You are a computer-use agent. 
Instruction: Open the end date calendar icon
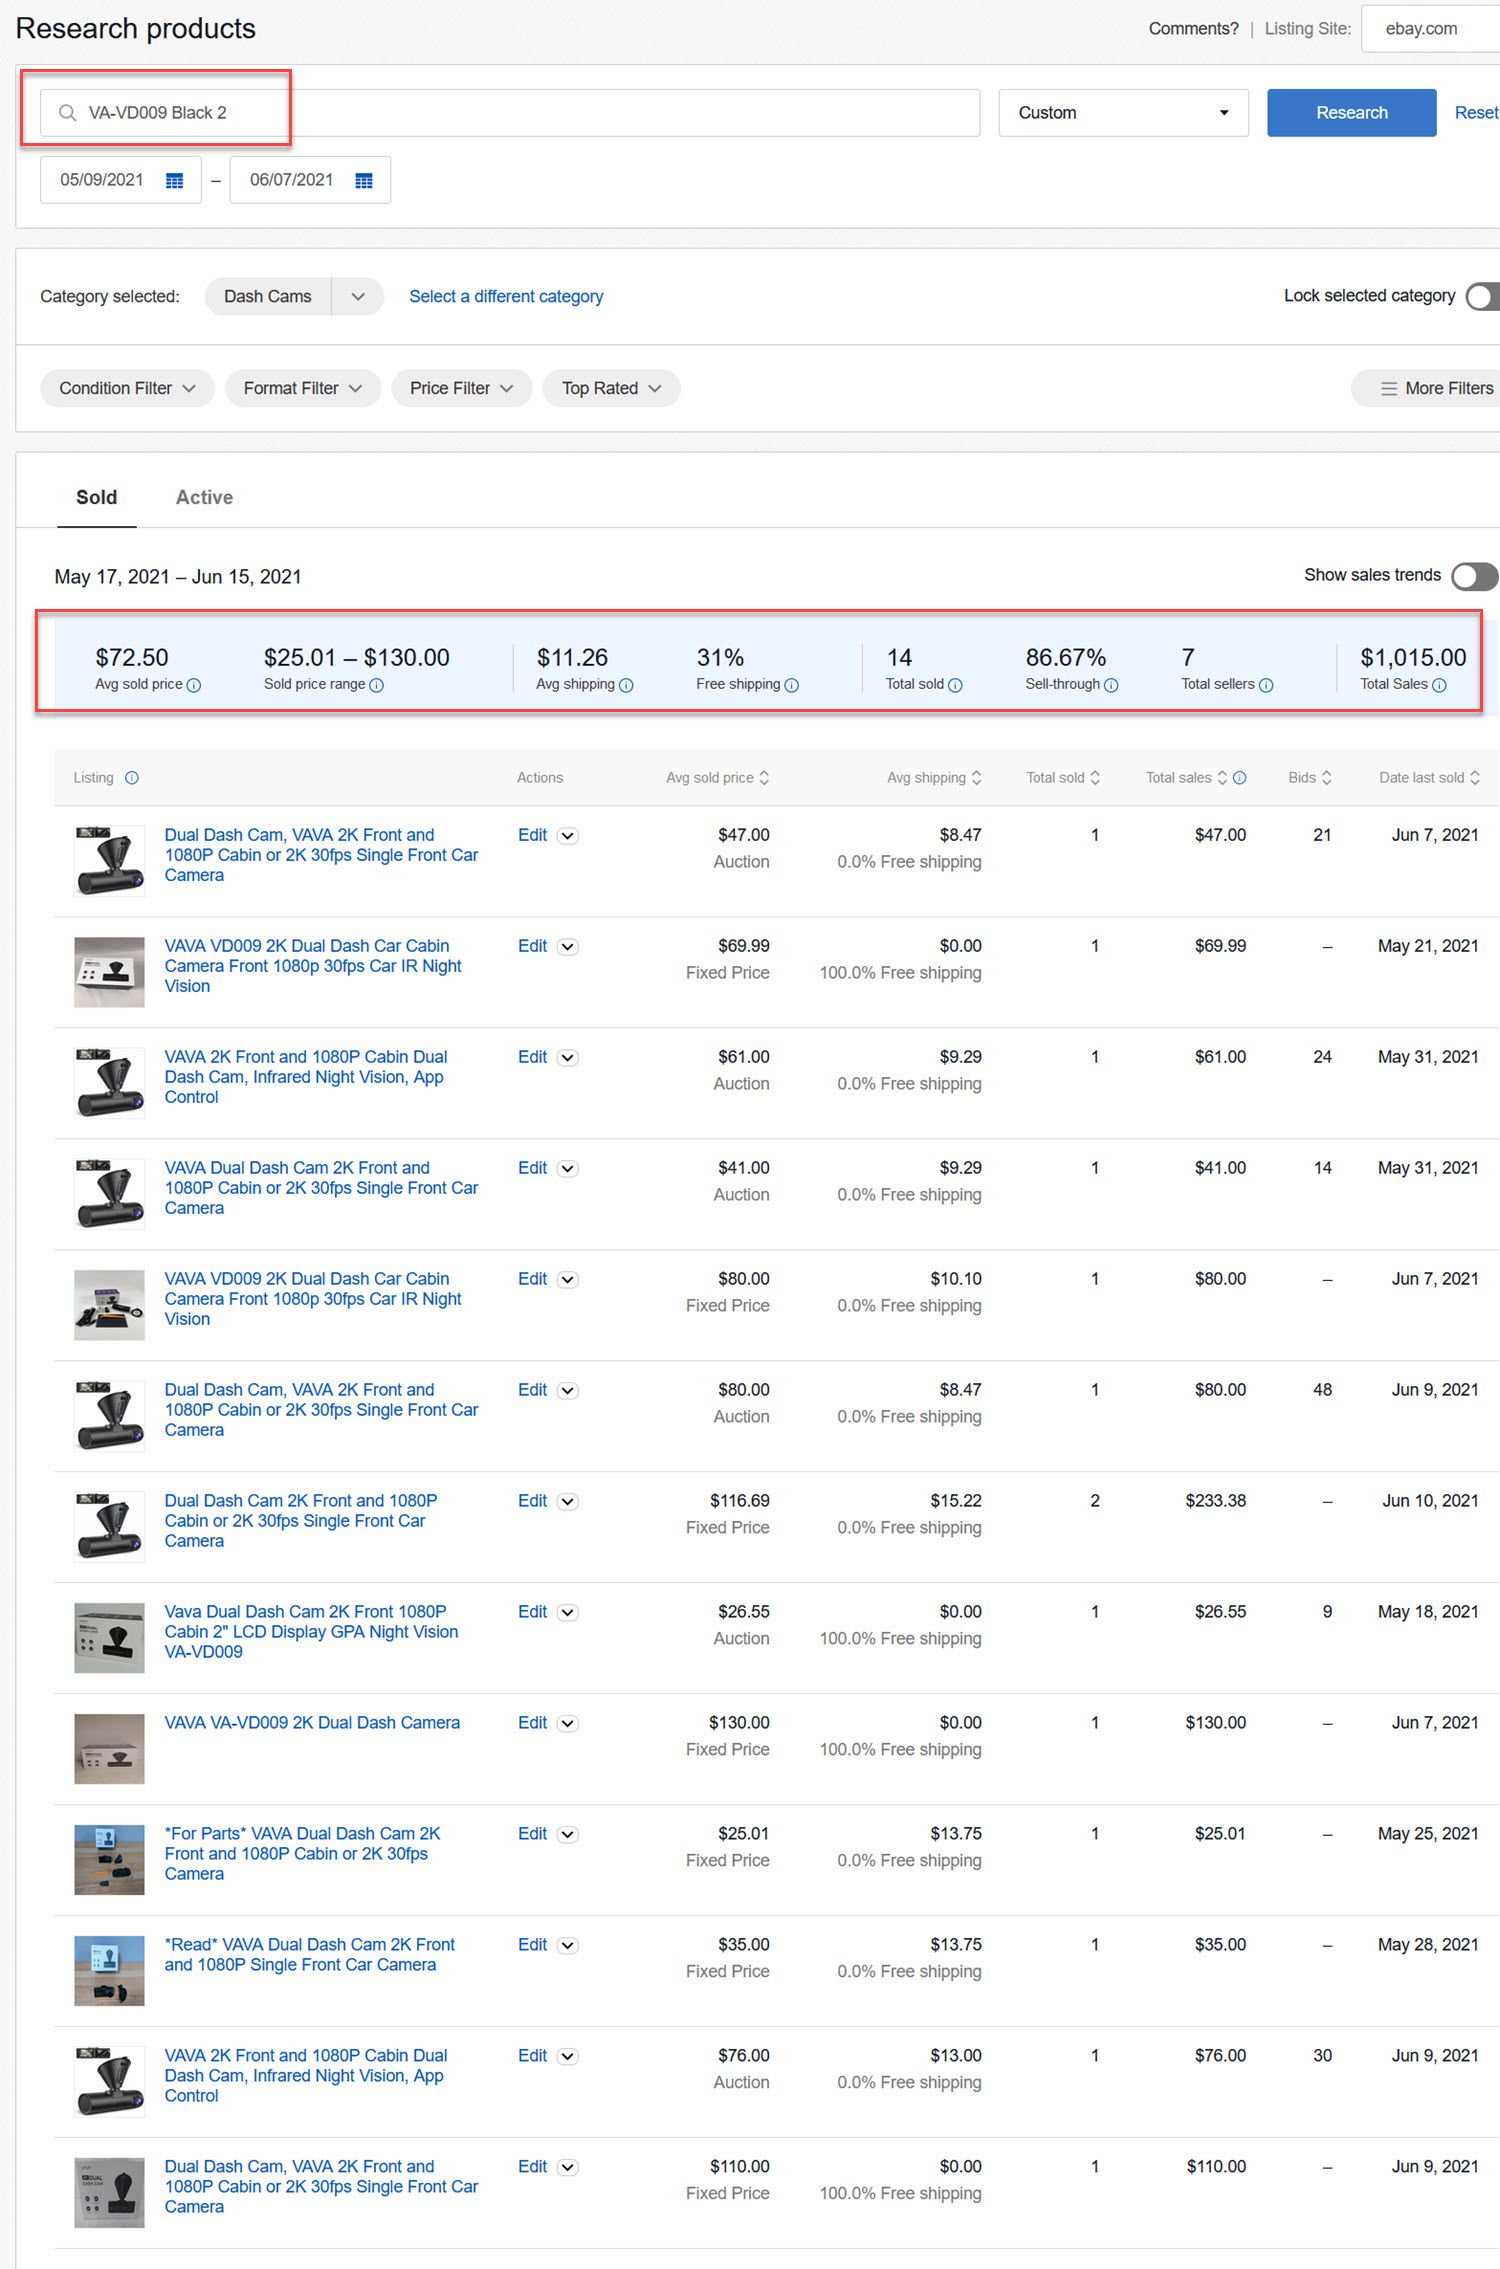[x=364, y=180]
